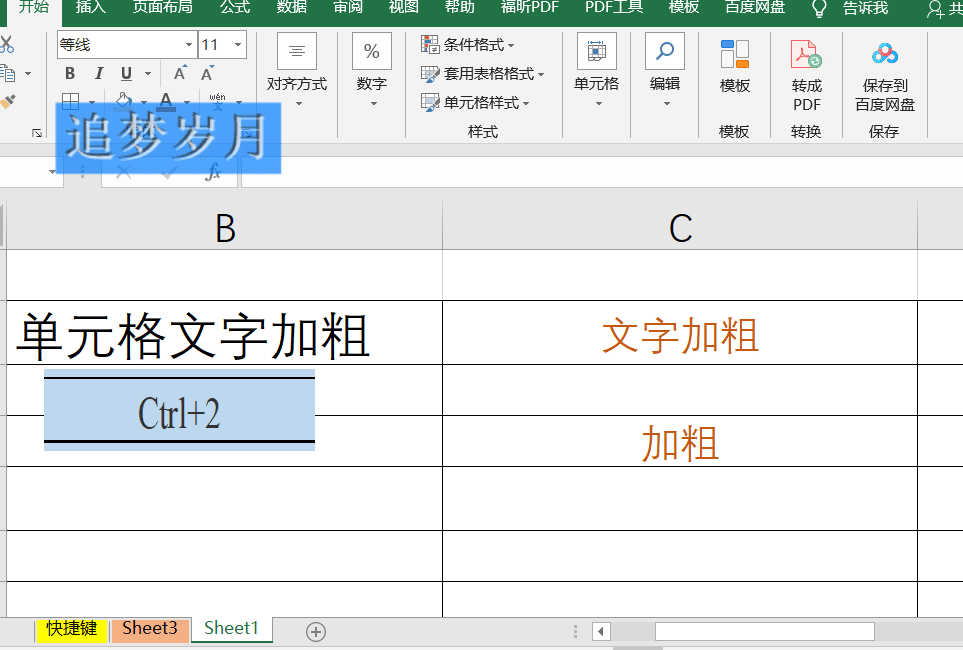The image size is (963, 650).
Task: Open the font size 11 dropdown
Action: [x=238, y=45]
